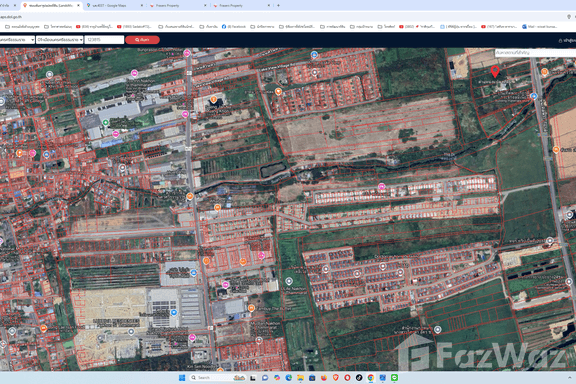Open File Explorer from taskbar

(300, 378)
